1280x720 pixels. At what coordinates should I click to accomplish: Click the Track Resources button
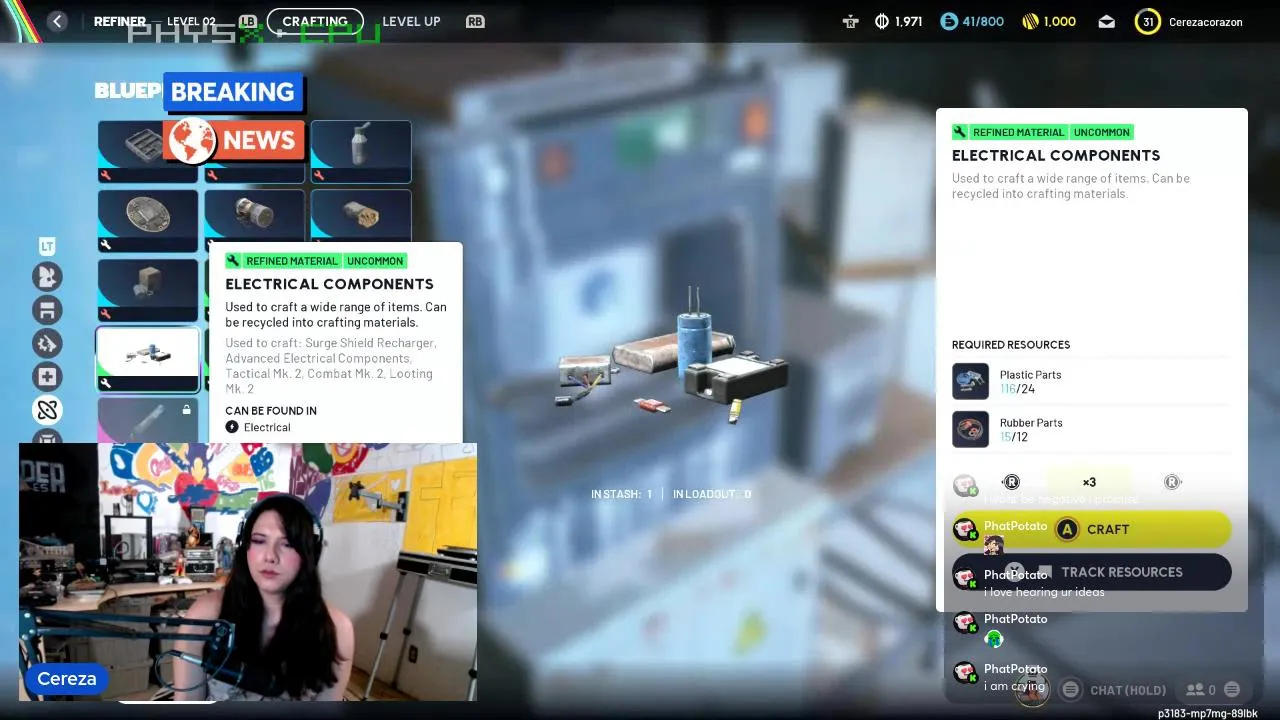1092,572
